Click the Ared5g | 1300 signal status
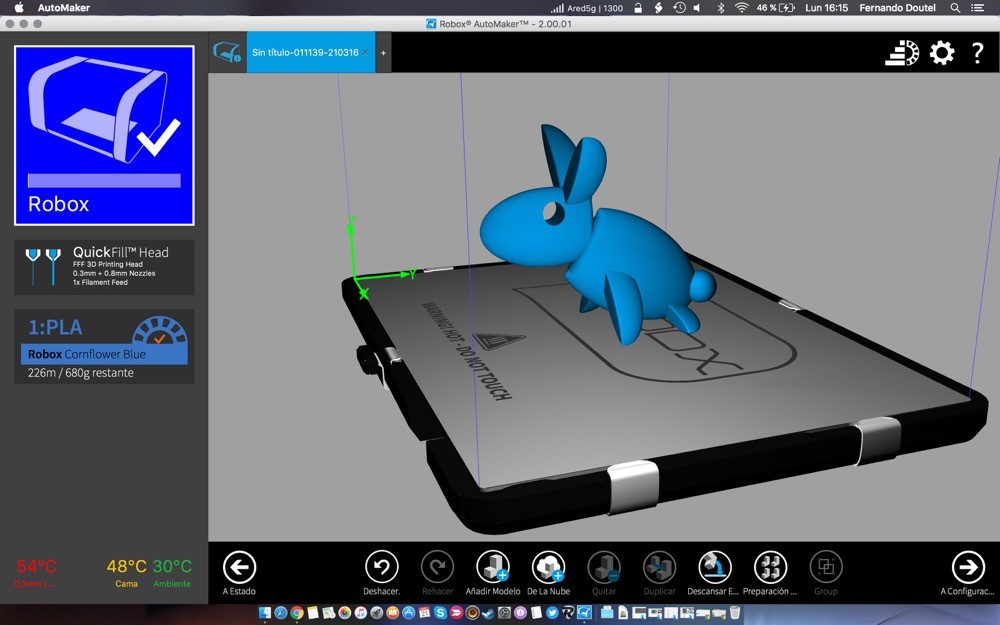 coord(587,8)
